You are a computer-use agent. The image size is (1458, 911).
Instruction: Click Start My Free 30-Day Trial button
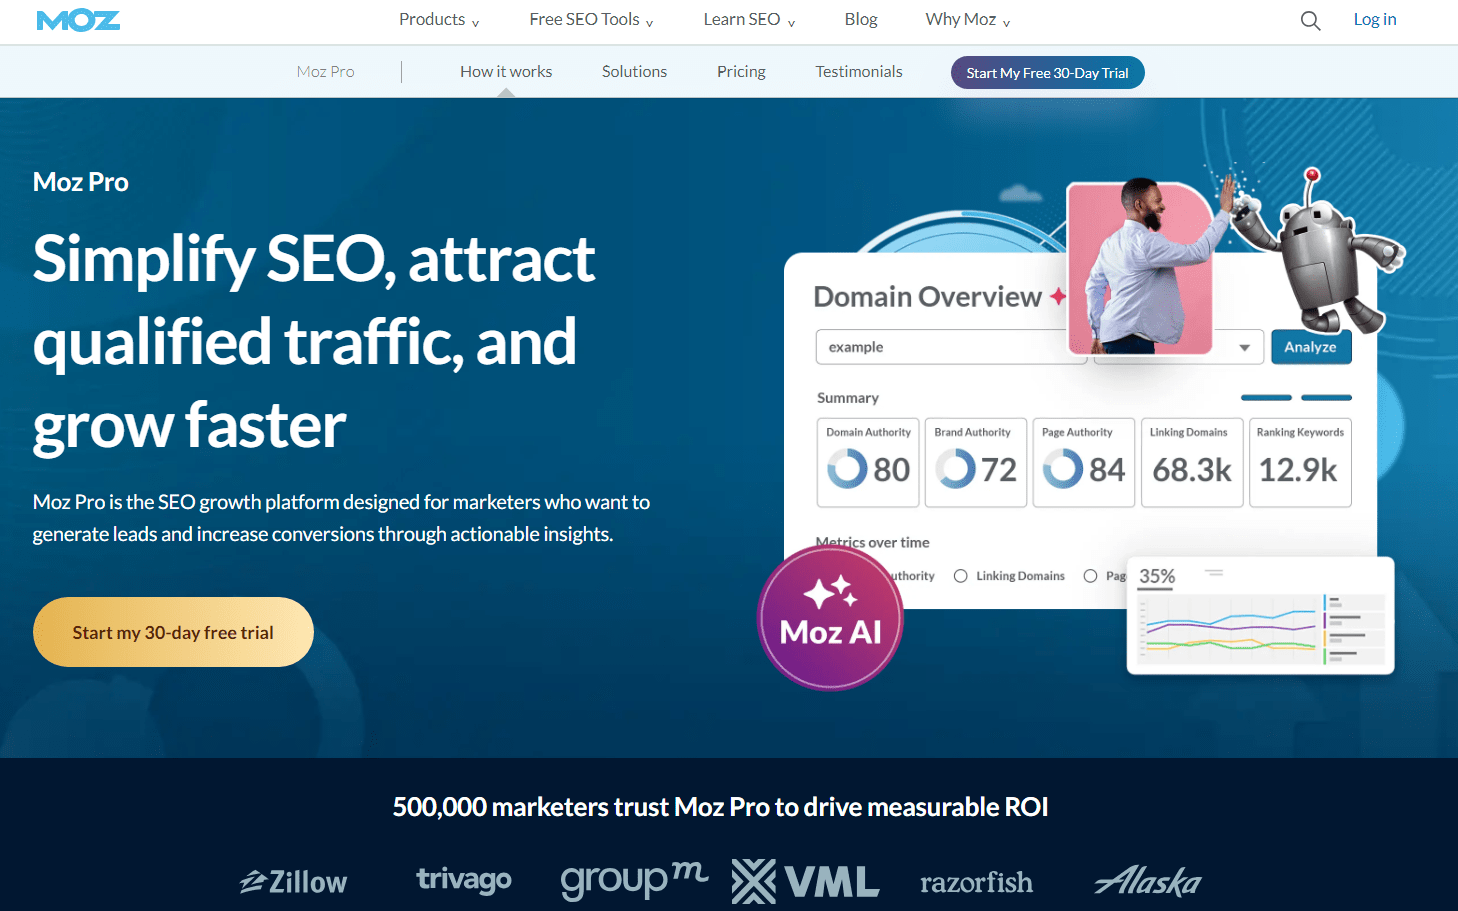(1047, 73)
